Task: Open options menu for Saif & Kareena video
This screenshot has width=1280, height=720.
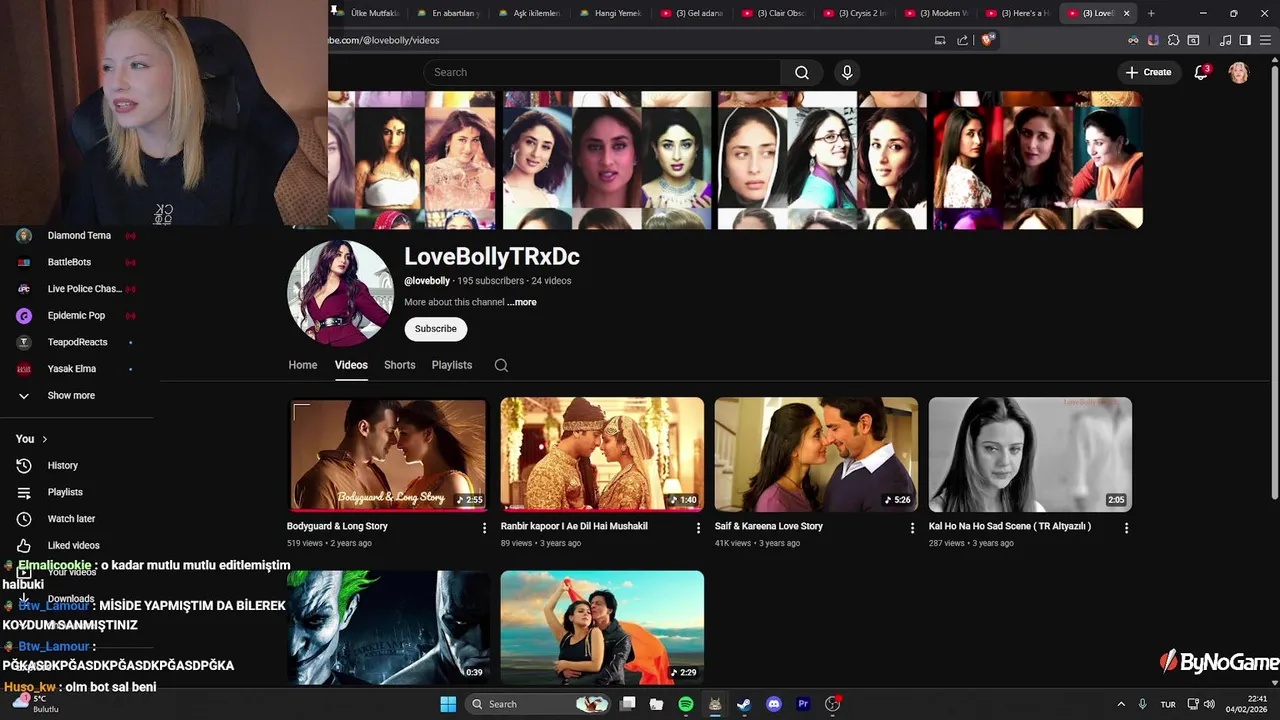Action: point(912,528)
